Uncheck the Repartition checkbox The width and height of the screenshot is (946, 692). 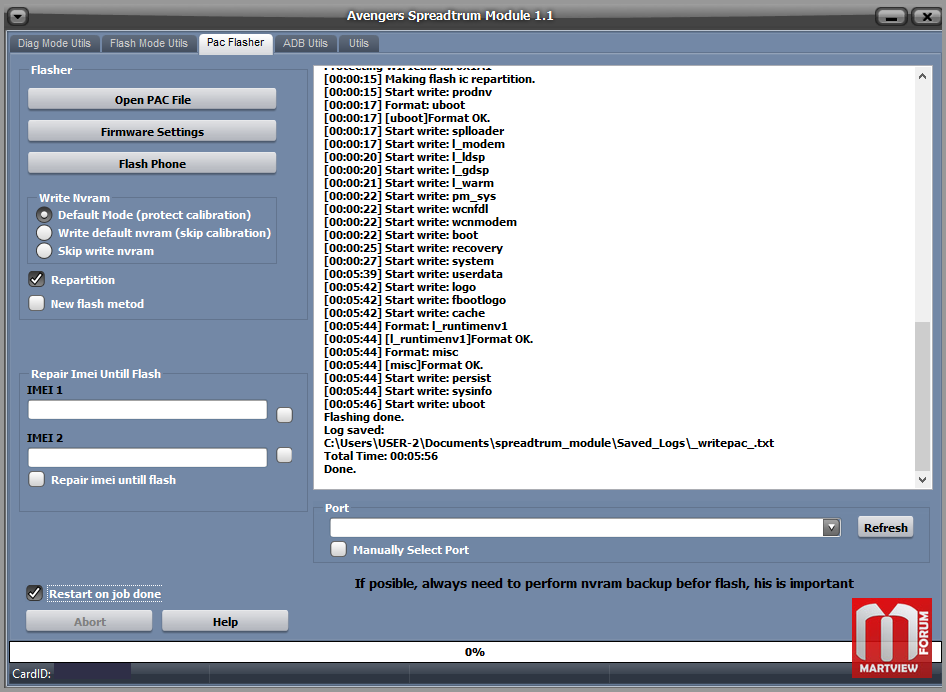point(37,279)
